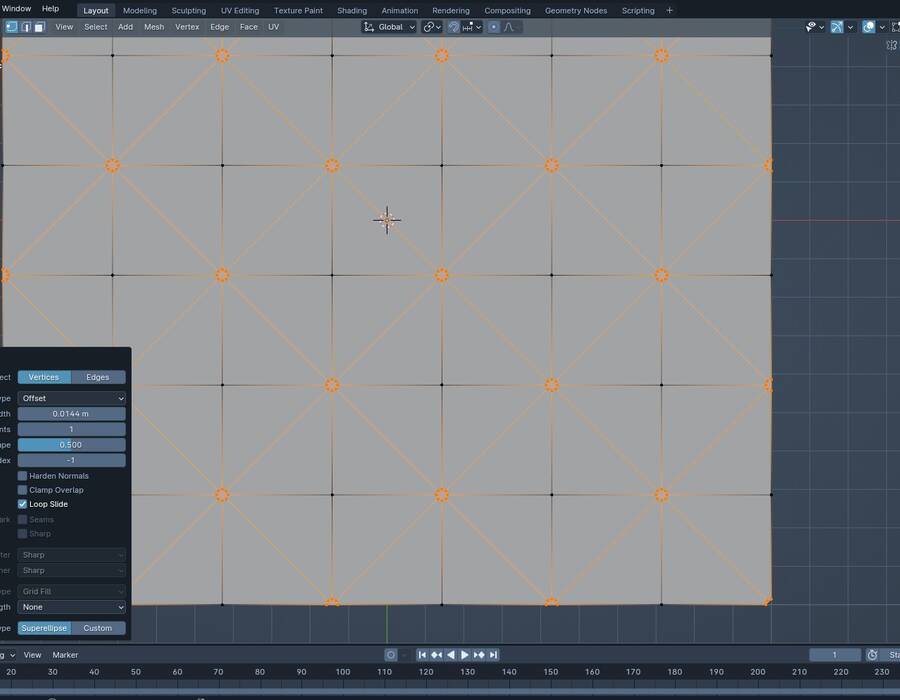Switch to face select mode
The width and height of the screenshot is (900, 700).
(x=40, y=27)
